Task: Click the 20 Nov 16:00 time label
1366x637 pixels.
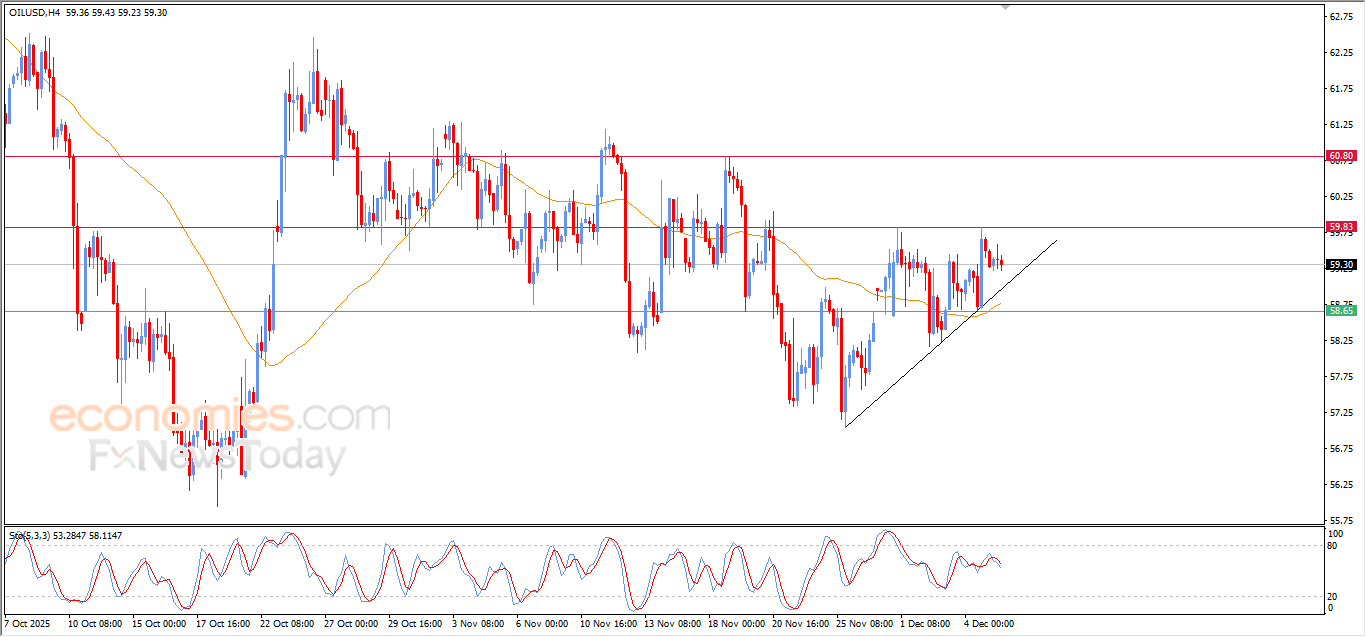Action: 800,623
